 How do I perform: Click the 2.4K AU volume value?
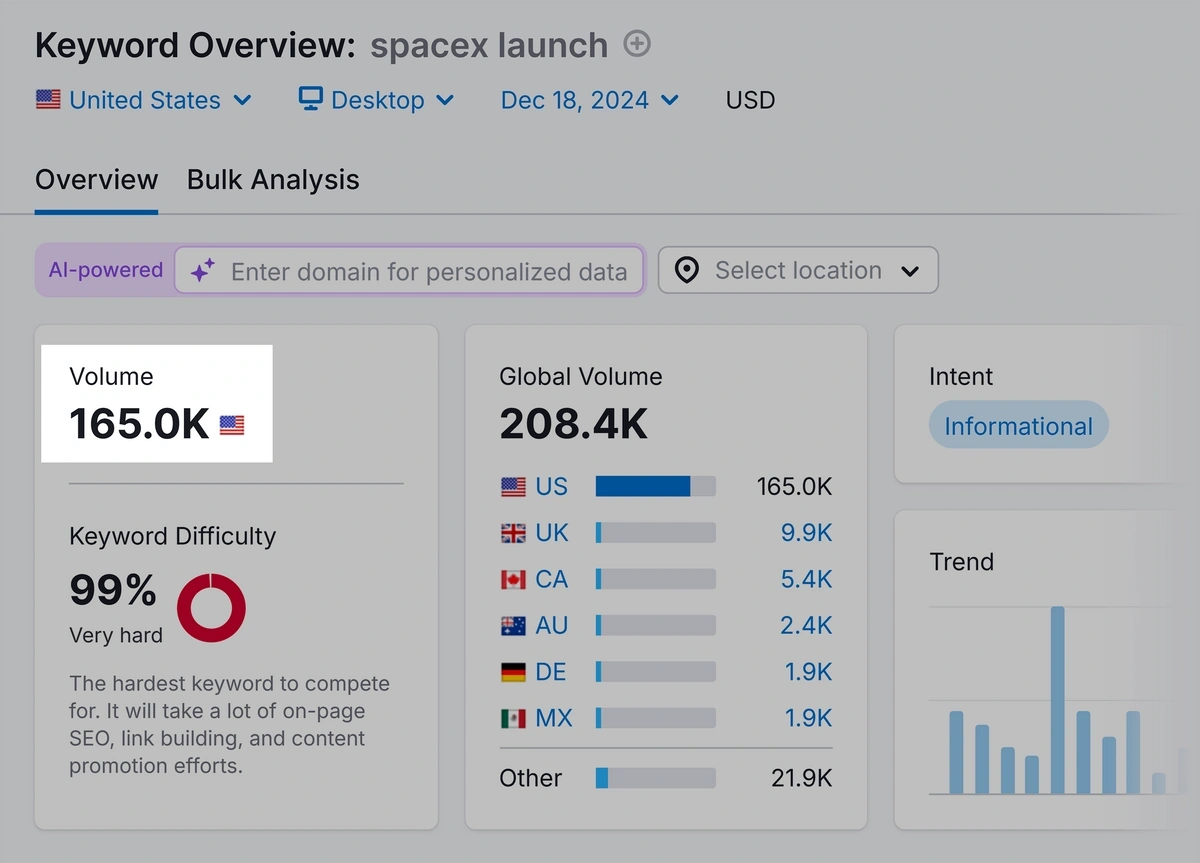(806, 625)
